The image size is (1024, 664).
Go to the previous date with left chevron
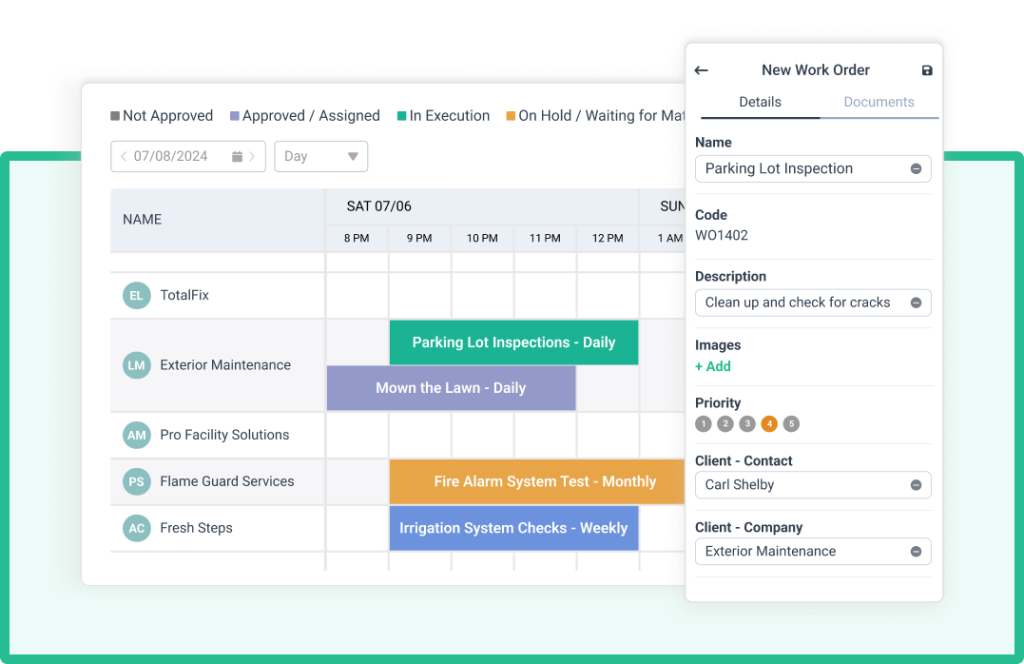tap(124, 156)
